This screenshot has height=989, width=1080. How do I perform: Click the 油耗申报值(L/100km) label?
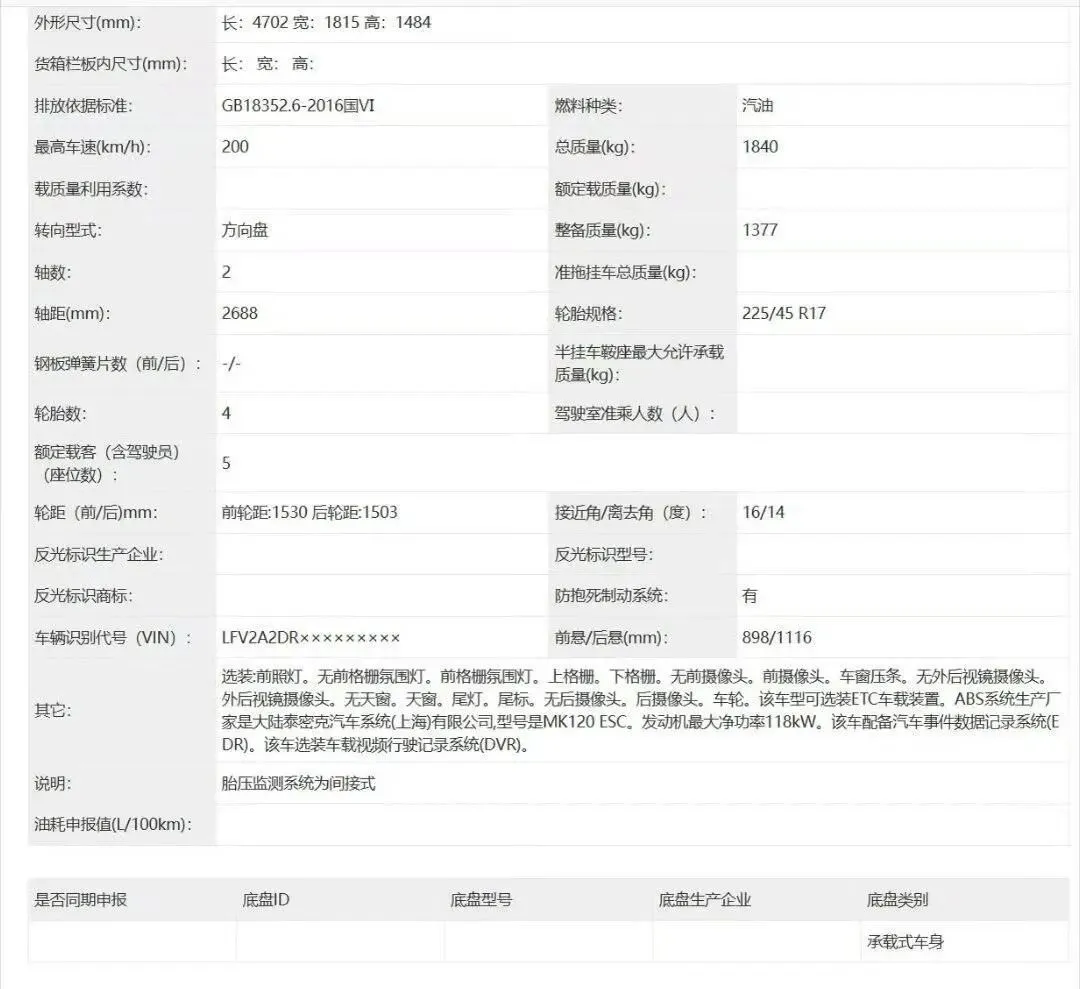(113, 824)
